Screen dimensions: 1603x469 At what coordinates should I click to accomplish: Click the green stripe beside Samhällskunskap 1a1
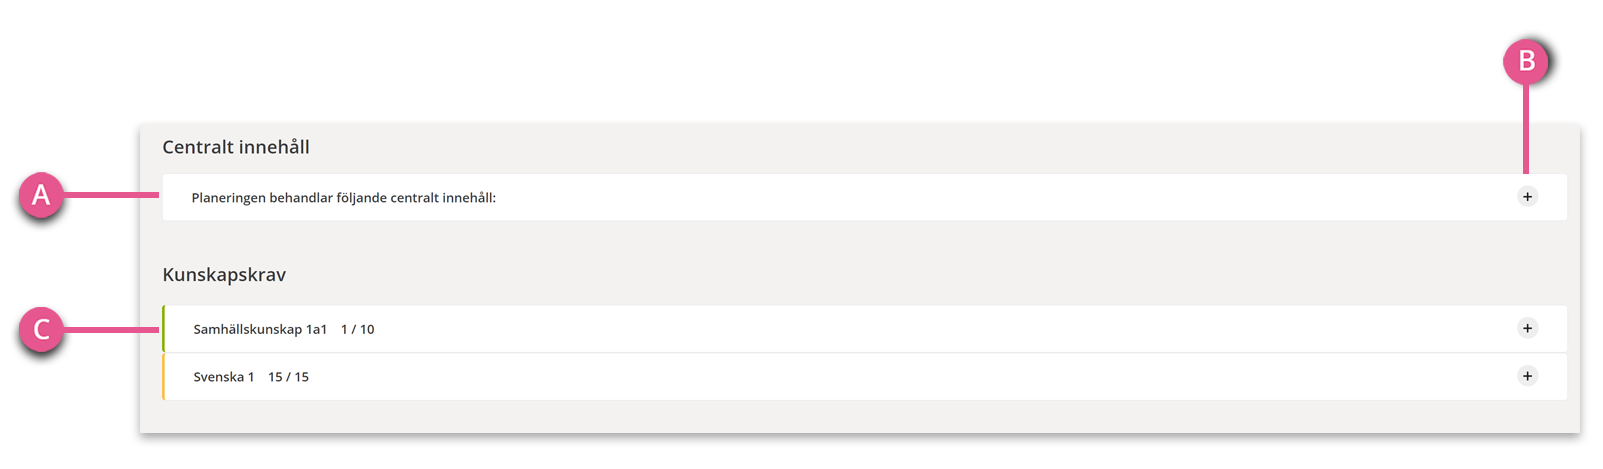163,329
